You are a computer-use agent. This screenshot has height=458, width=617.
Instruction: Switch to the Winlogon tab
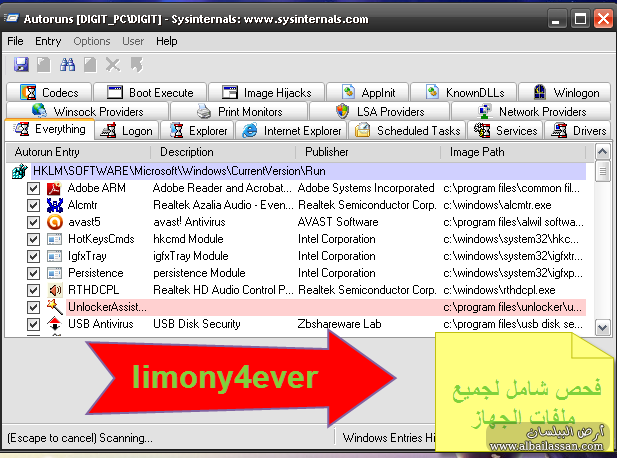point(565,92)
